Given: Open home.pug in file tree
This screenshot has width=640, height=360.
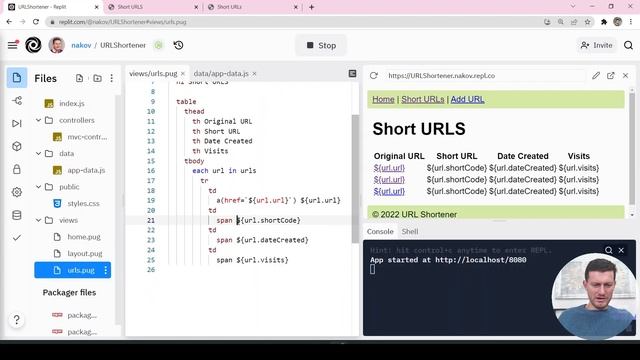Looking at the screenshot, I should (x=84, y=237).
